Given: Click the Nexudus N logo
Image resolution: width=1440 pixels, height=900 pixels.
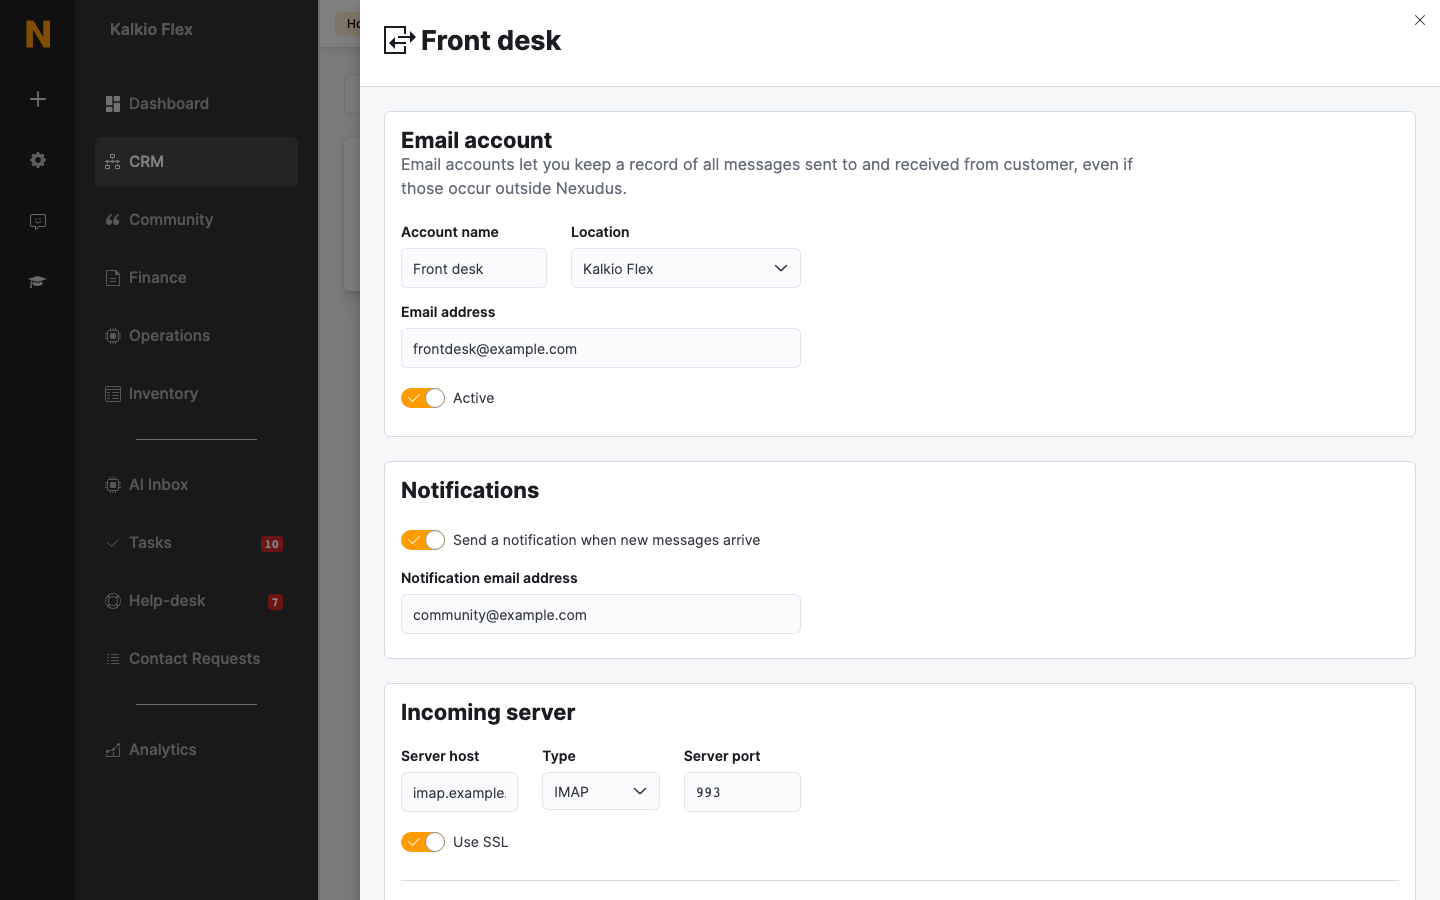Looking at the screenshot, I should coord(38,34).
